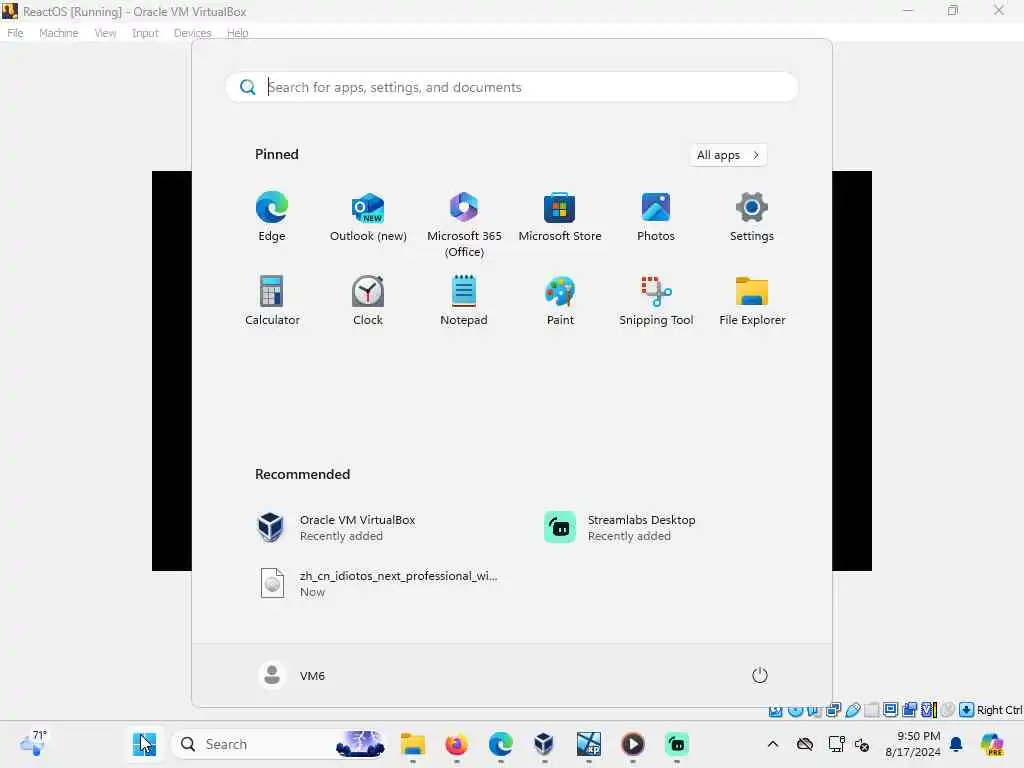Switch to VirtualBox on the taskbar

click(545, 744)
